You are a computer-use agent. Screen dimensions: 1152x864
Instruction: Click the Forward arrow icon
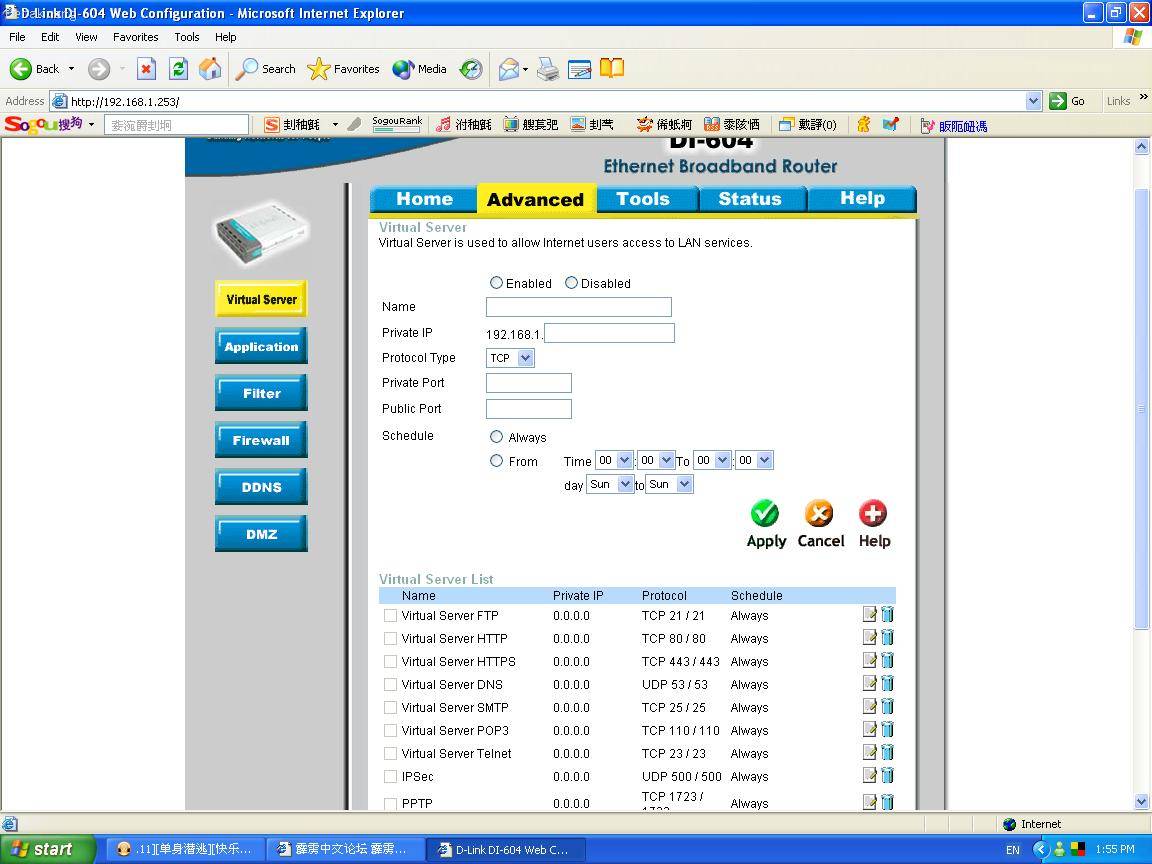(98, 69)
